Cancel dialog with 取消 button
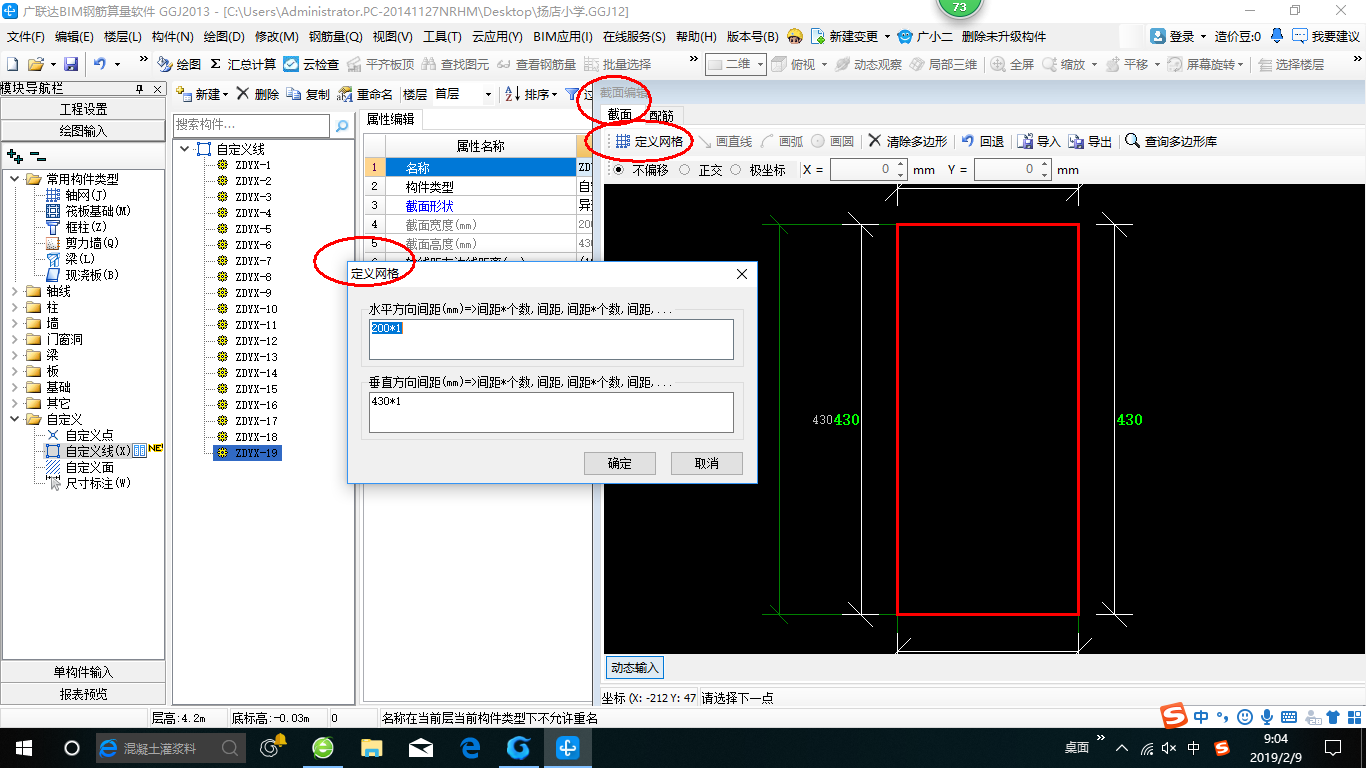The width and height of the screenshot is (1366, 768). [707, 463]
